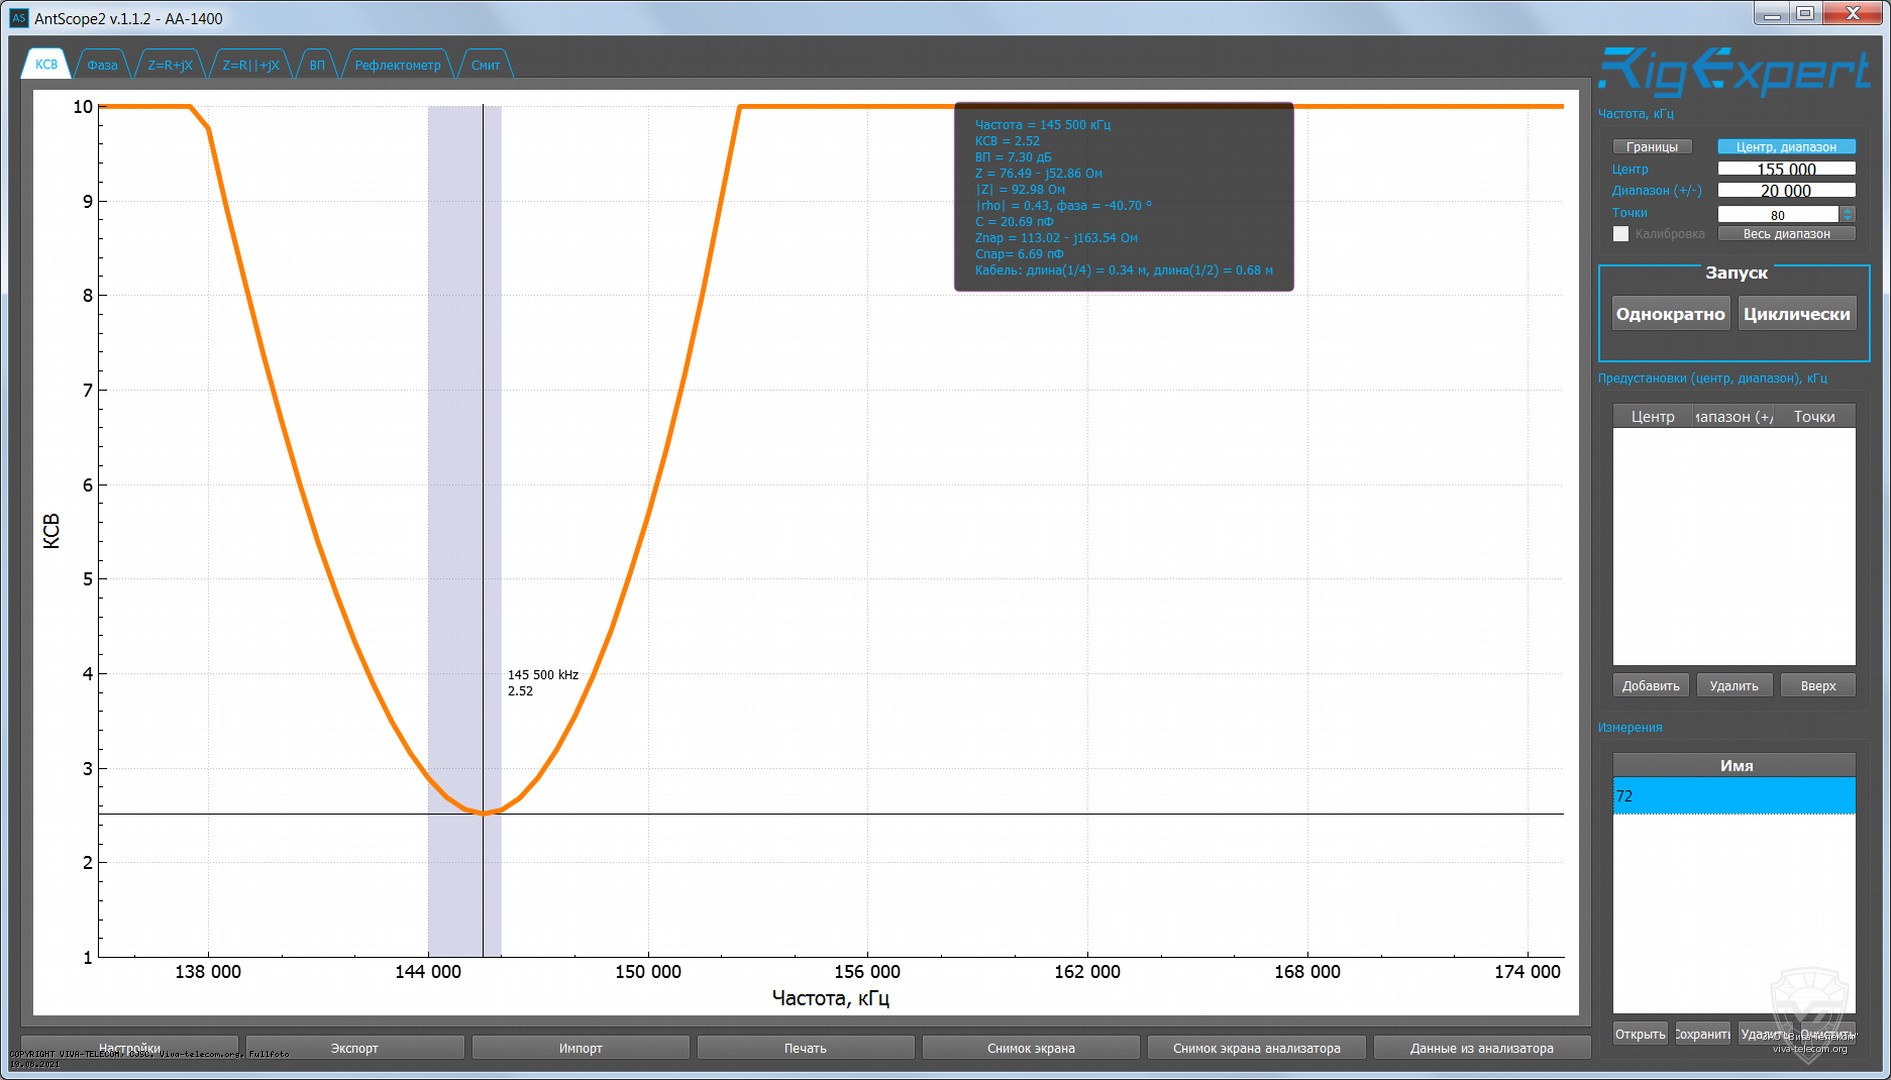Select Центр, диапазон frequency mode

pyautogui.click(x=1786, y=147)
